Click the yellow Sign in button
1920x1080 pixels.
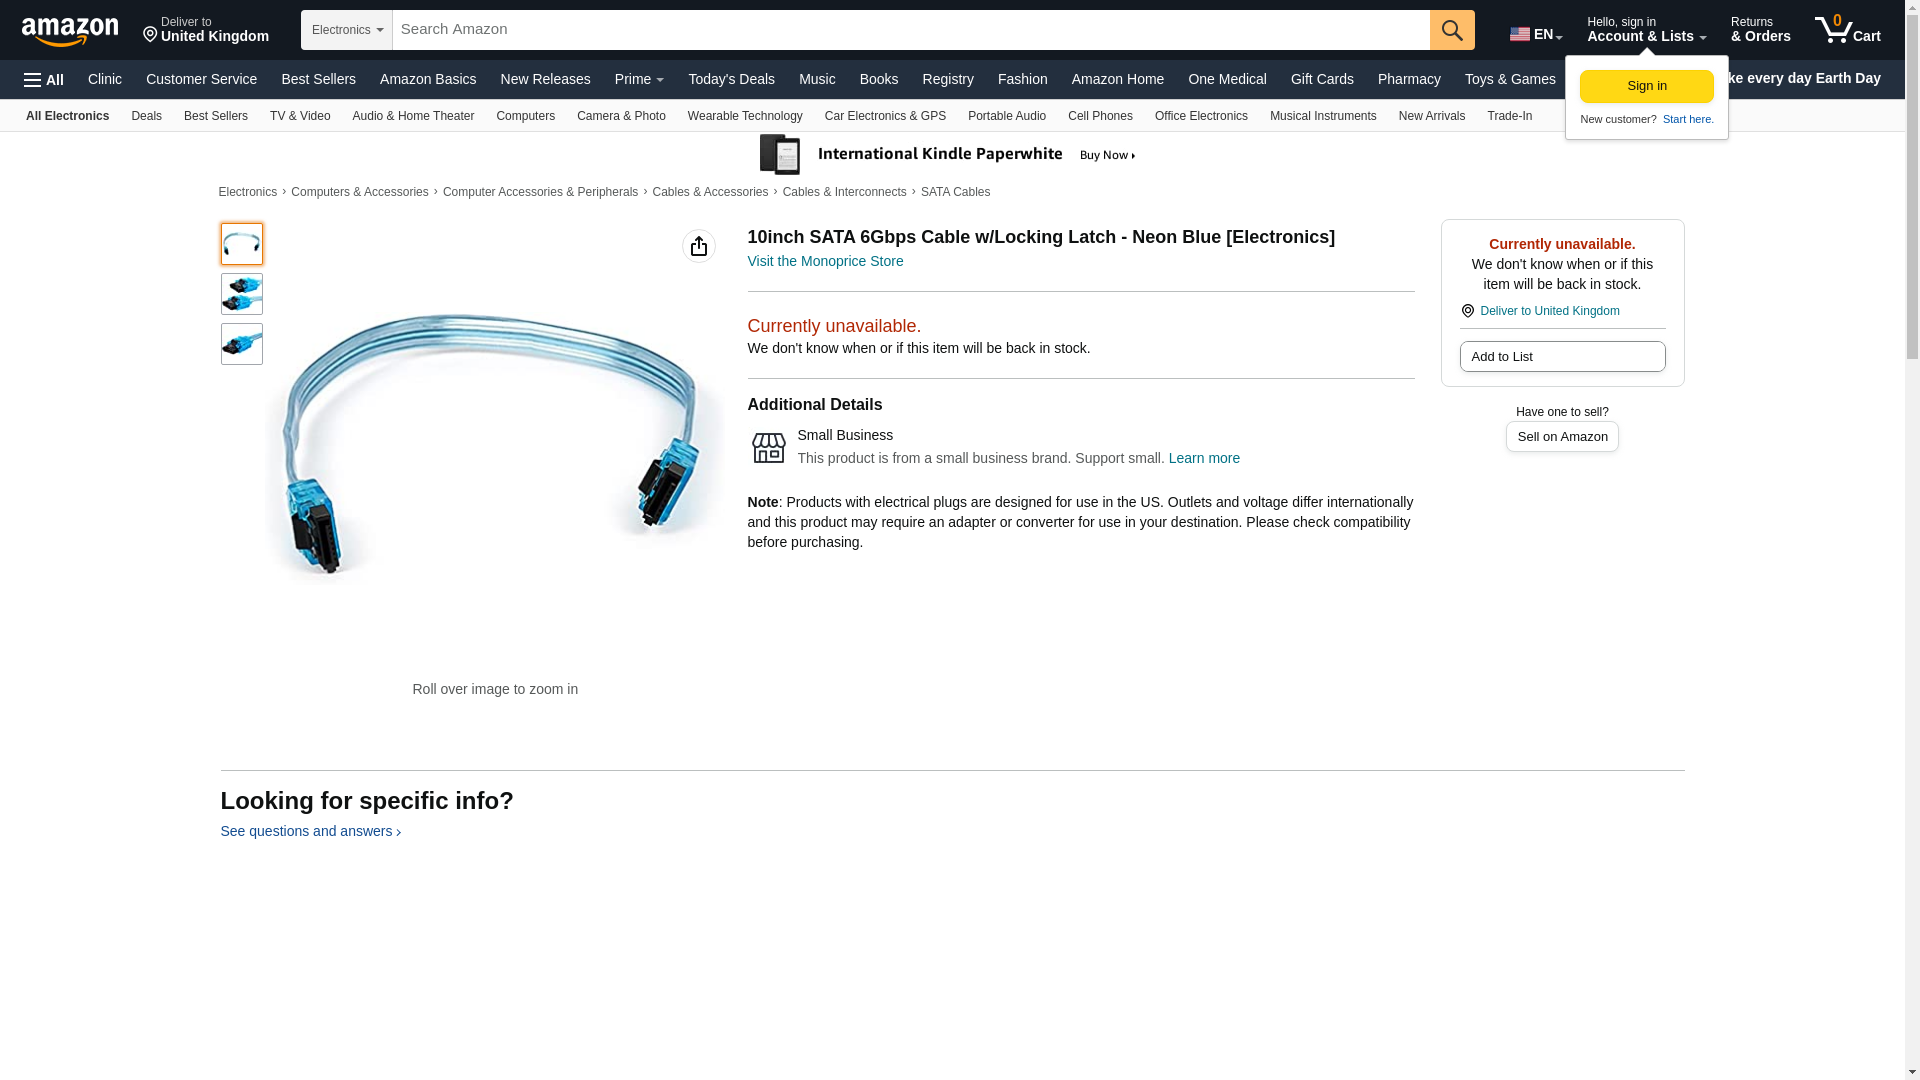(x=1646, y=86)
